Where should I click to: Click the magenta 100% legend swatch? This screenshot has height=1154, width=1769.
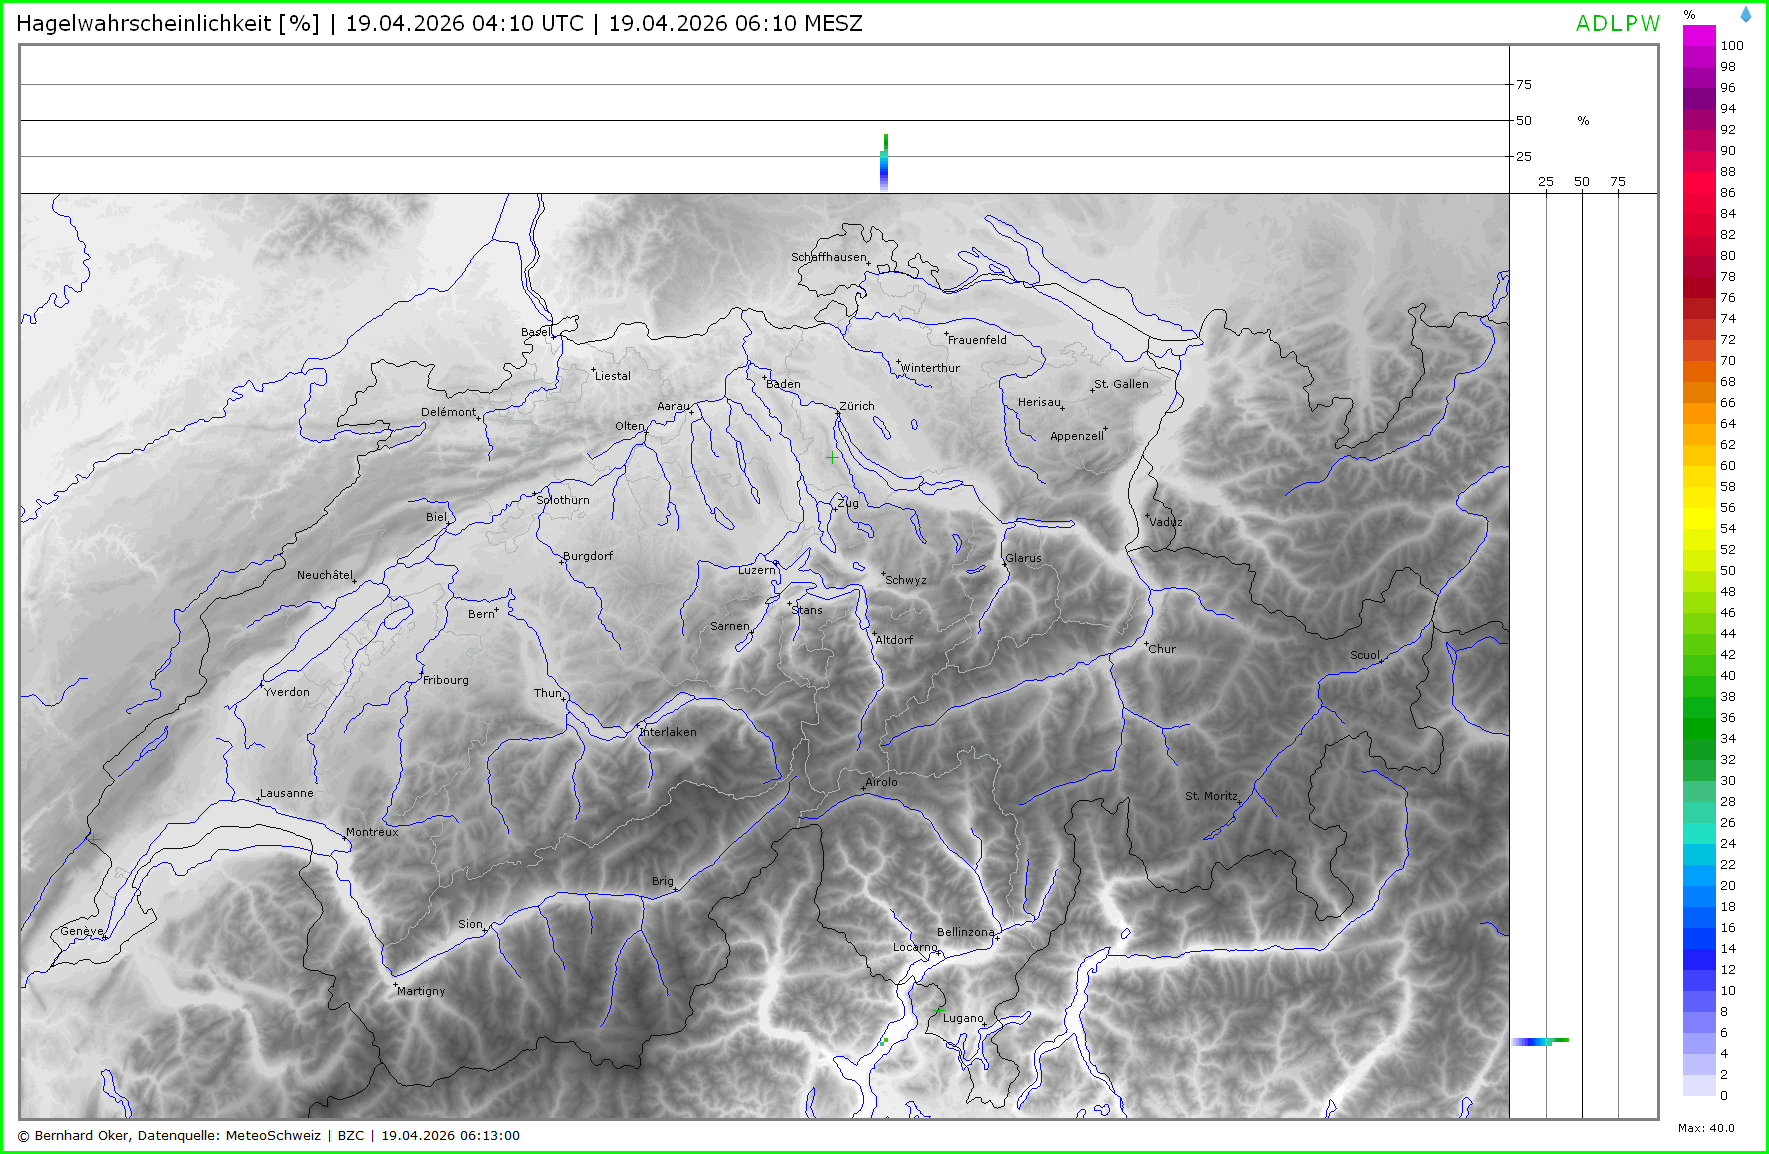(1699, 36)
